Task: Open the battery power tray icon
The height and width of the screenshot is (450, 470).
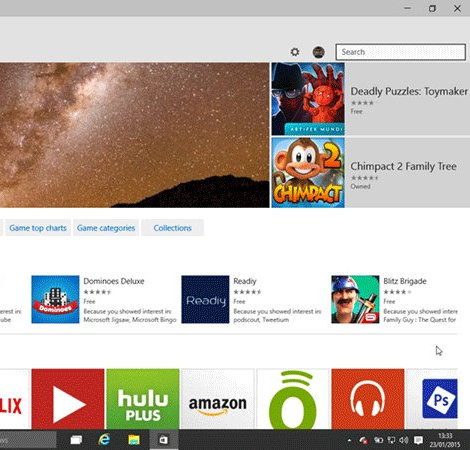Action: coord(378,440)
